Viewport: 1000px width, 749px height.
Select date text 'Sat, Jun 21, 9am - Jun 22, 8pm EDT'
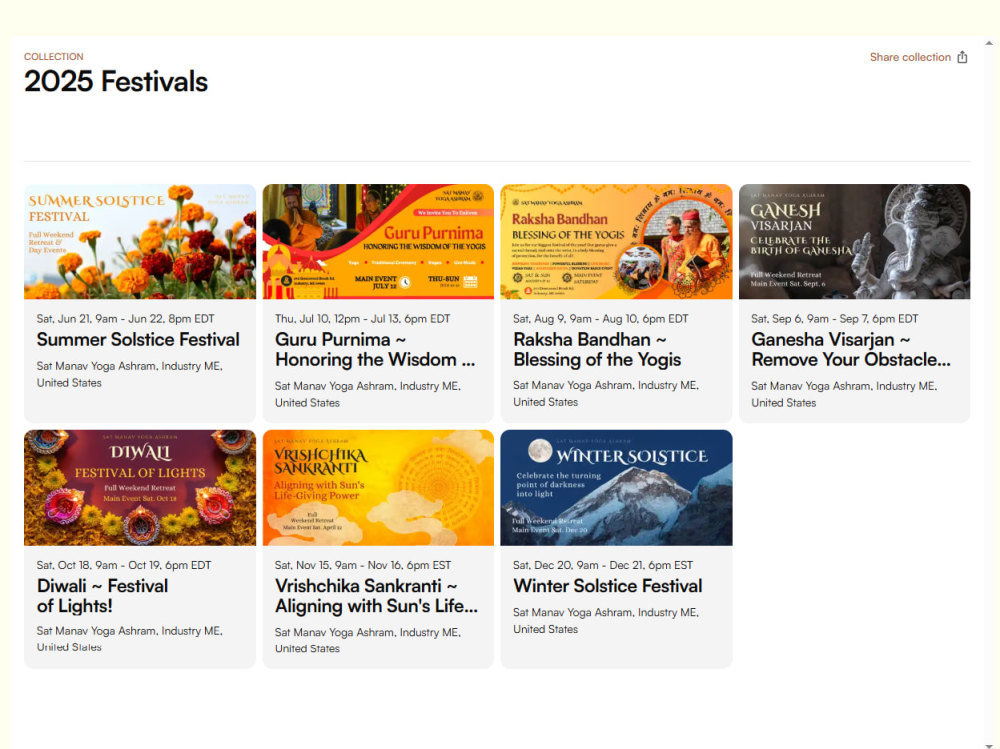pos(126,318)
